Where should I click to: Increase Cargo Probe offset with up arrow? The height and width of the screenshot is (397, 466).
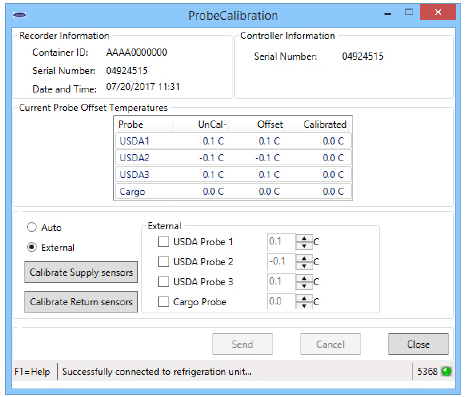click(304, 298)
